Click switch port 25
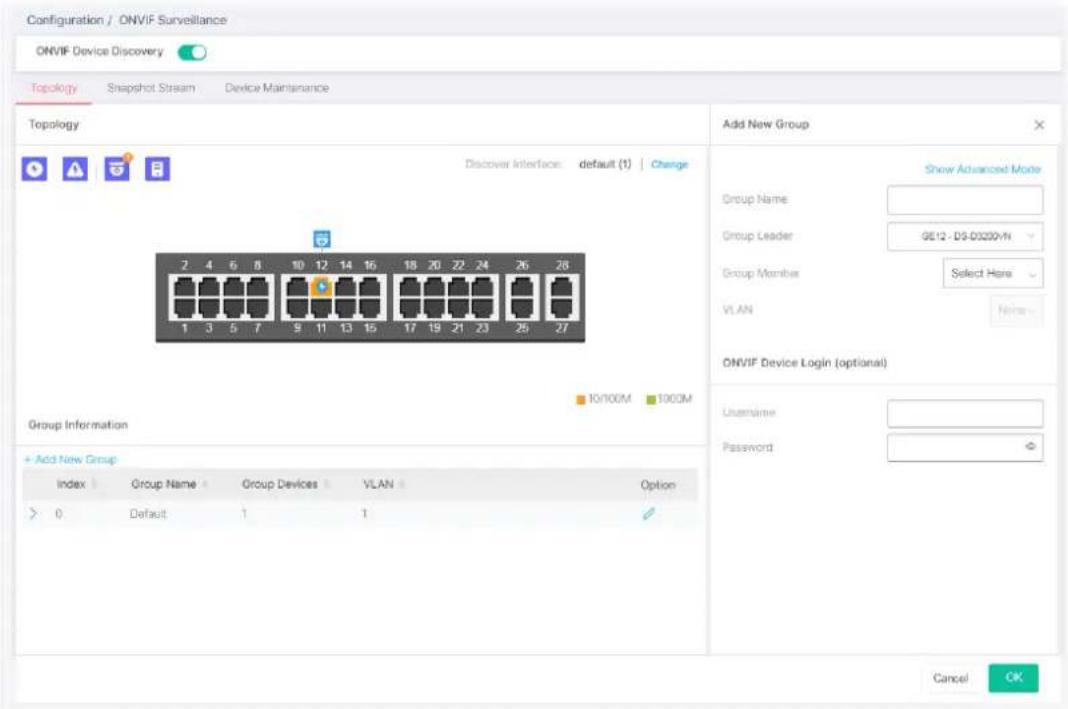1068x709 pixels. [x=522, y=307]
